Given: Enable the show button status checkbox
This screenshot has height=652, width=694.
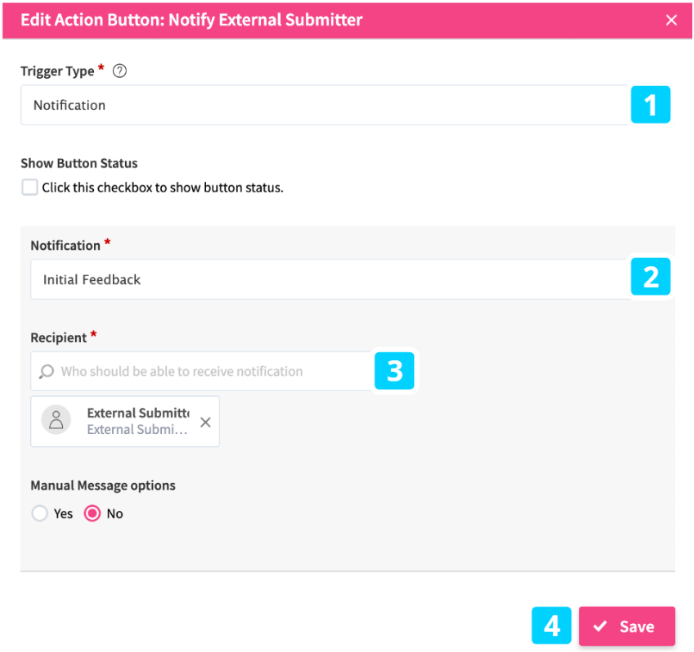Looking at the screenshot, I should (x=30, y=187).
